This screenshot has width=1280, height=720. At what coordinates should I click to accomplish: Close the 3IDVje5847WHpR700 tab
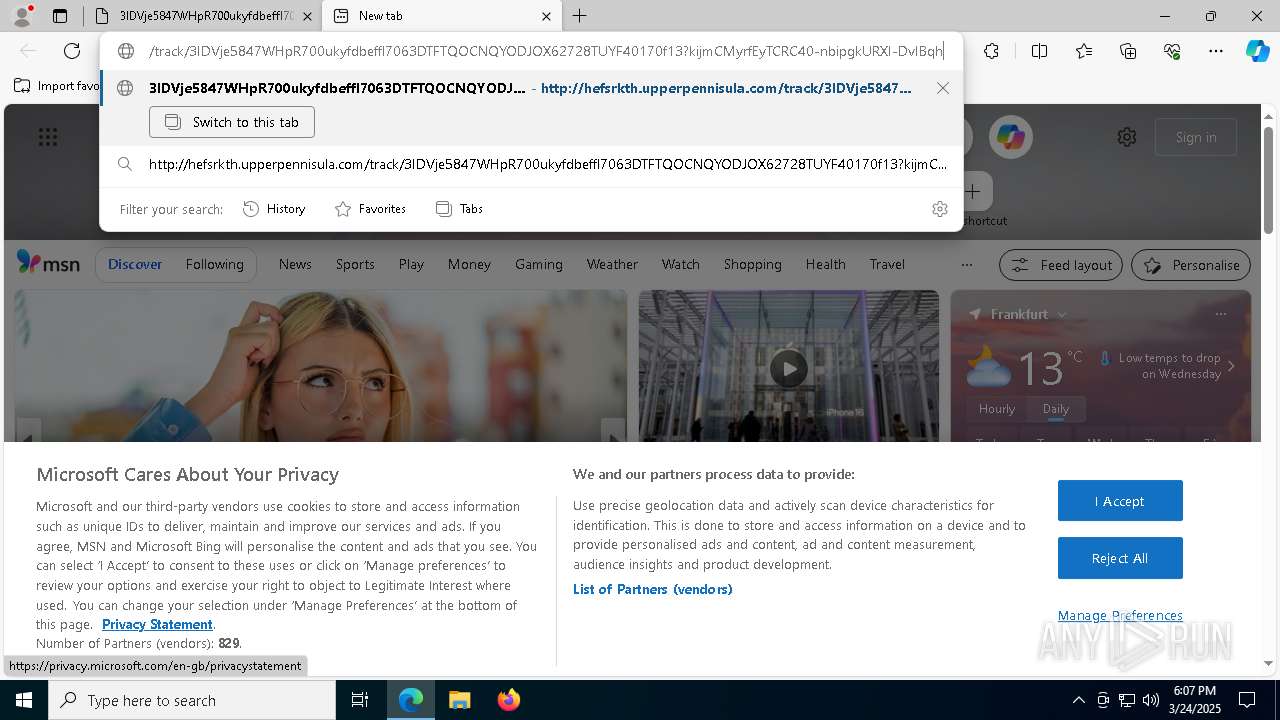click(307, 16)
